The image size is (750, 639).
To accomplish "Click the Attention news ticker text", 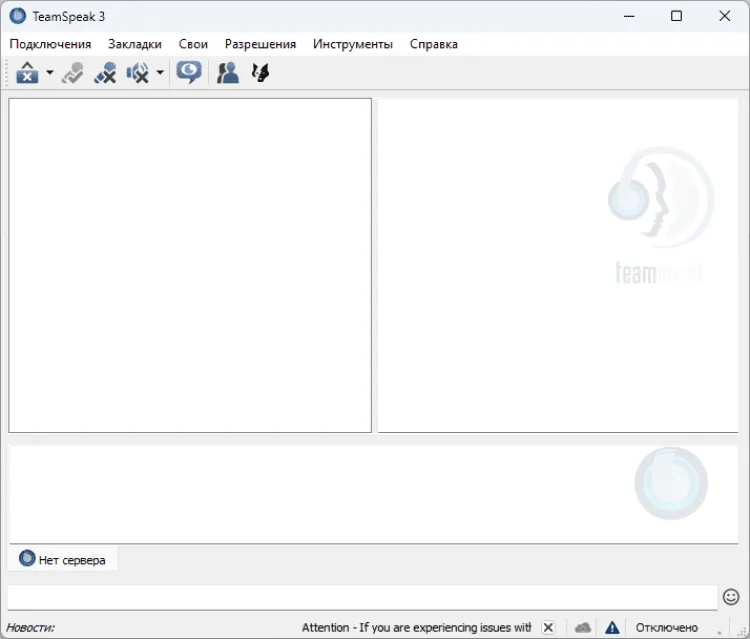I will click(416, 627).
